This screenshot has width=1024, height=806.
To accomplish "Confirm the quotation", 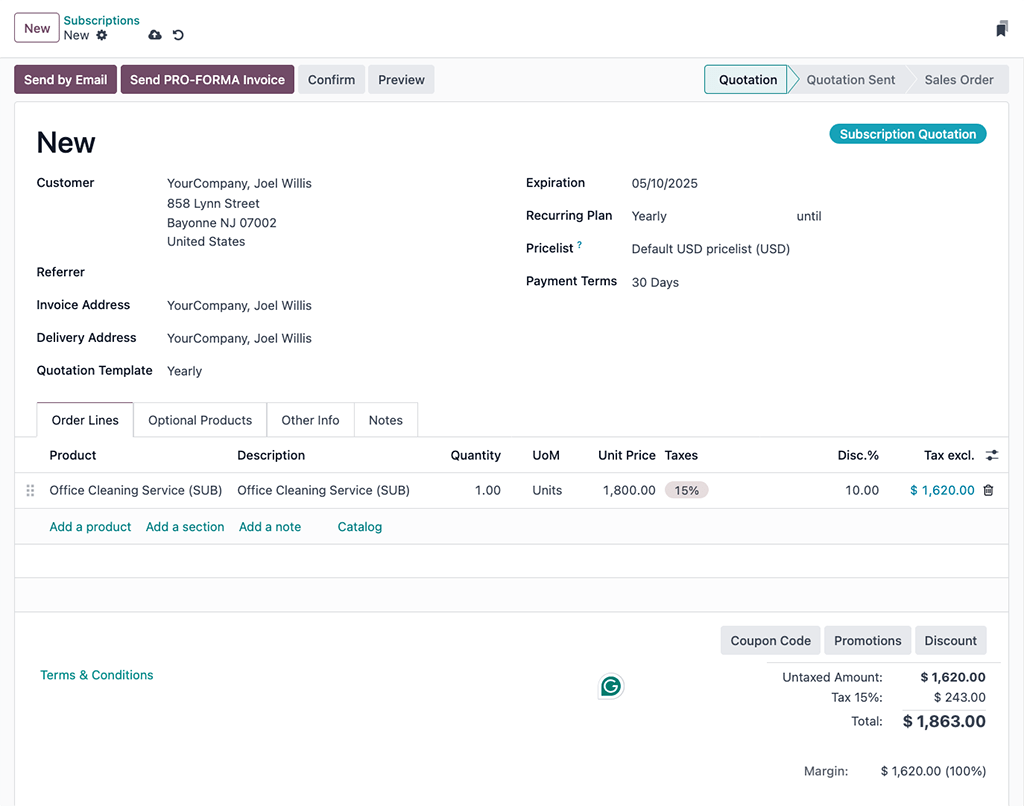I will pos(331,79).
